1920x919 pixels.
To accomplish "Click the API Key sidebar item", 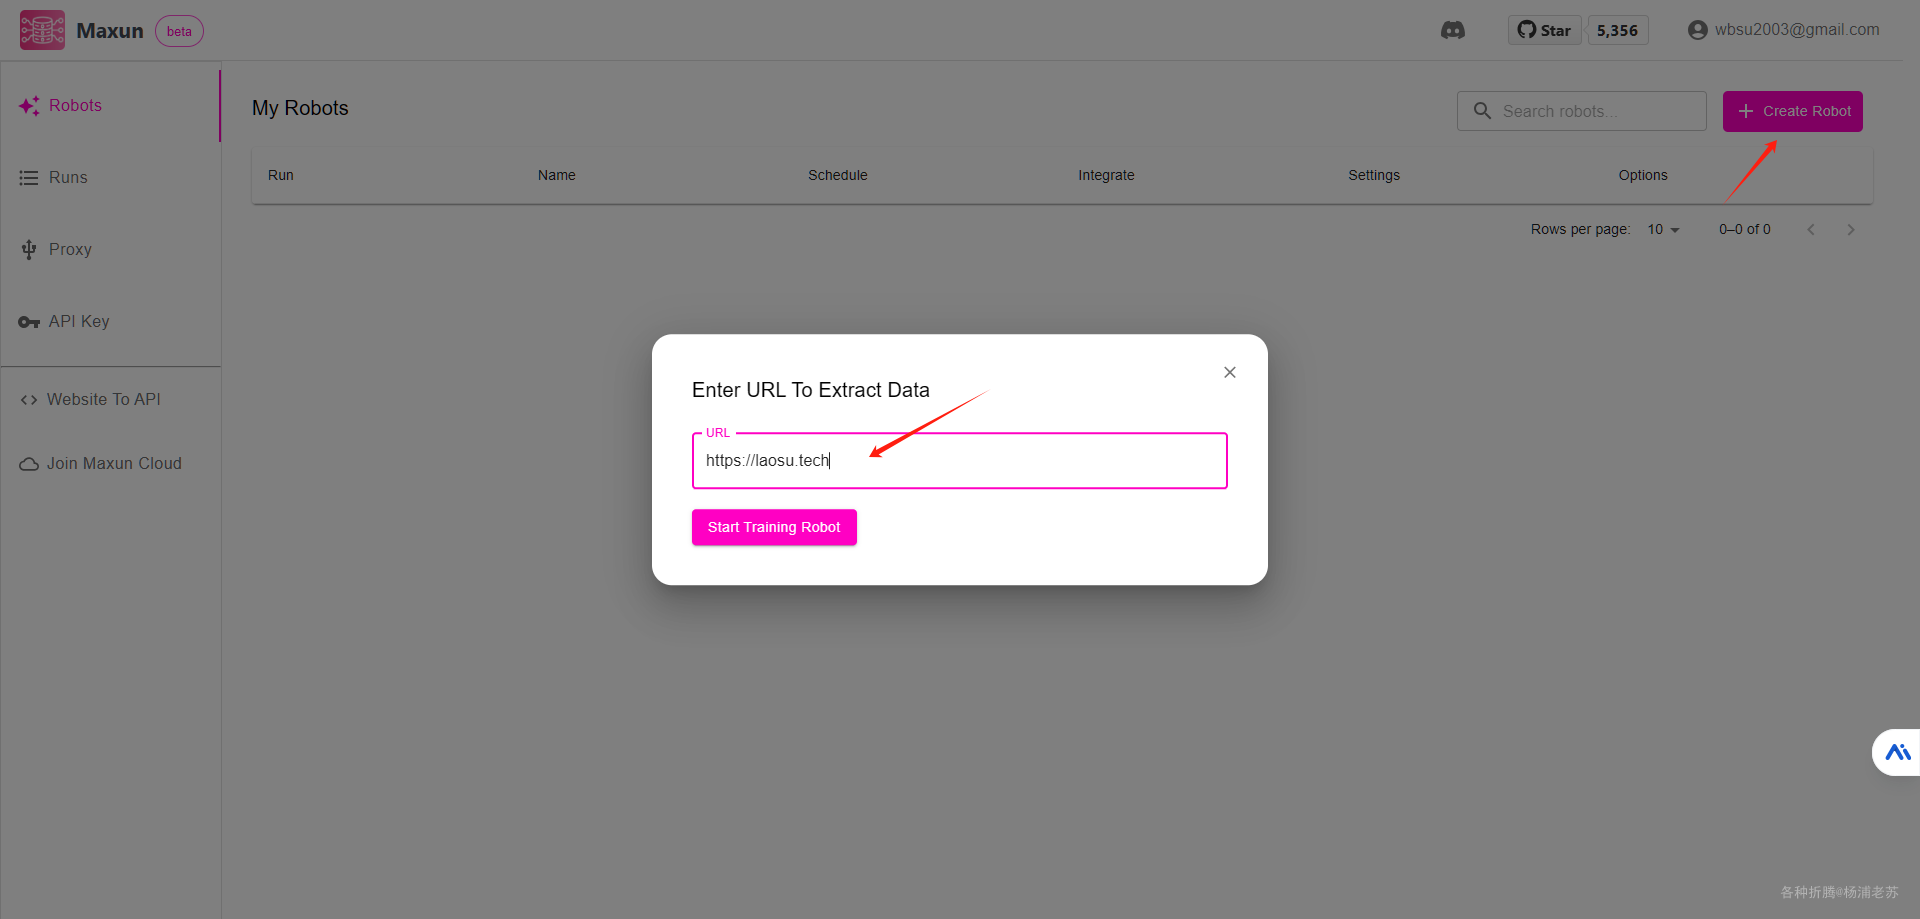I will click(79, 321).
